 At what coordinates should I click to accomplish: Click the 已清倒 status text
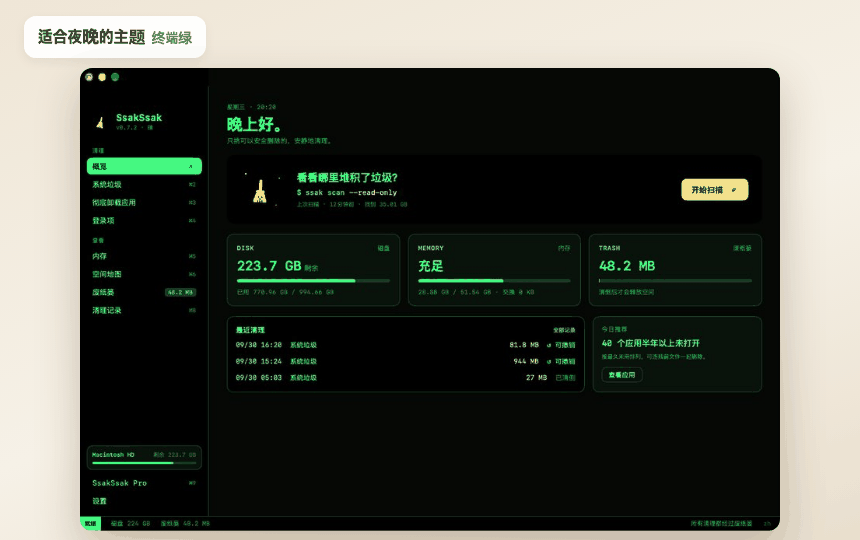click(565, 378)
